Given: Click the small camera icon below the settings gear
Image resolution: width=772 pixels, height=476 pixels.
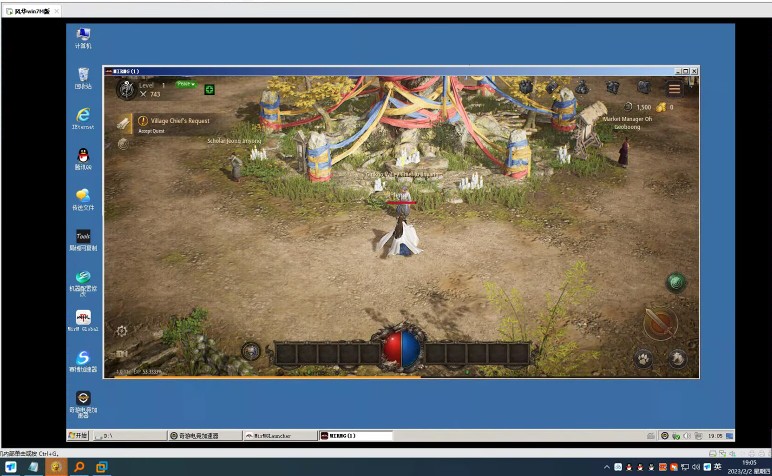Looking at the screenshot, I should point(122,353).
